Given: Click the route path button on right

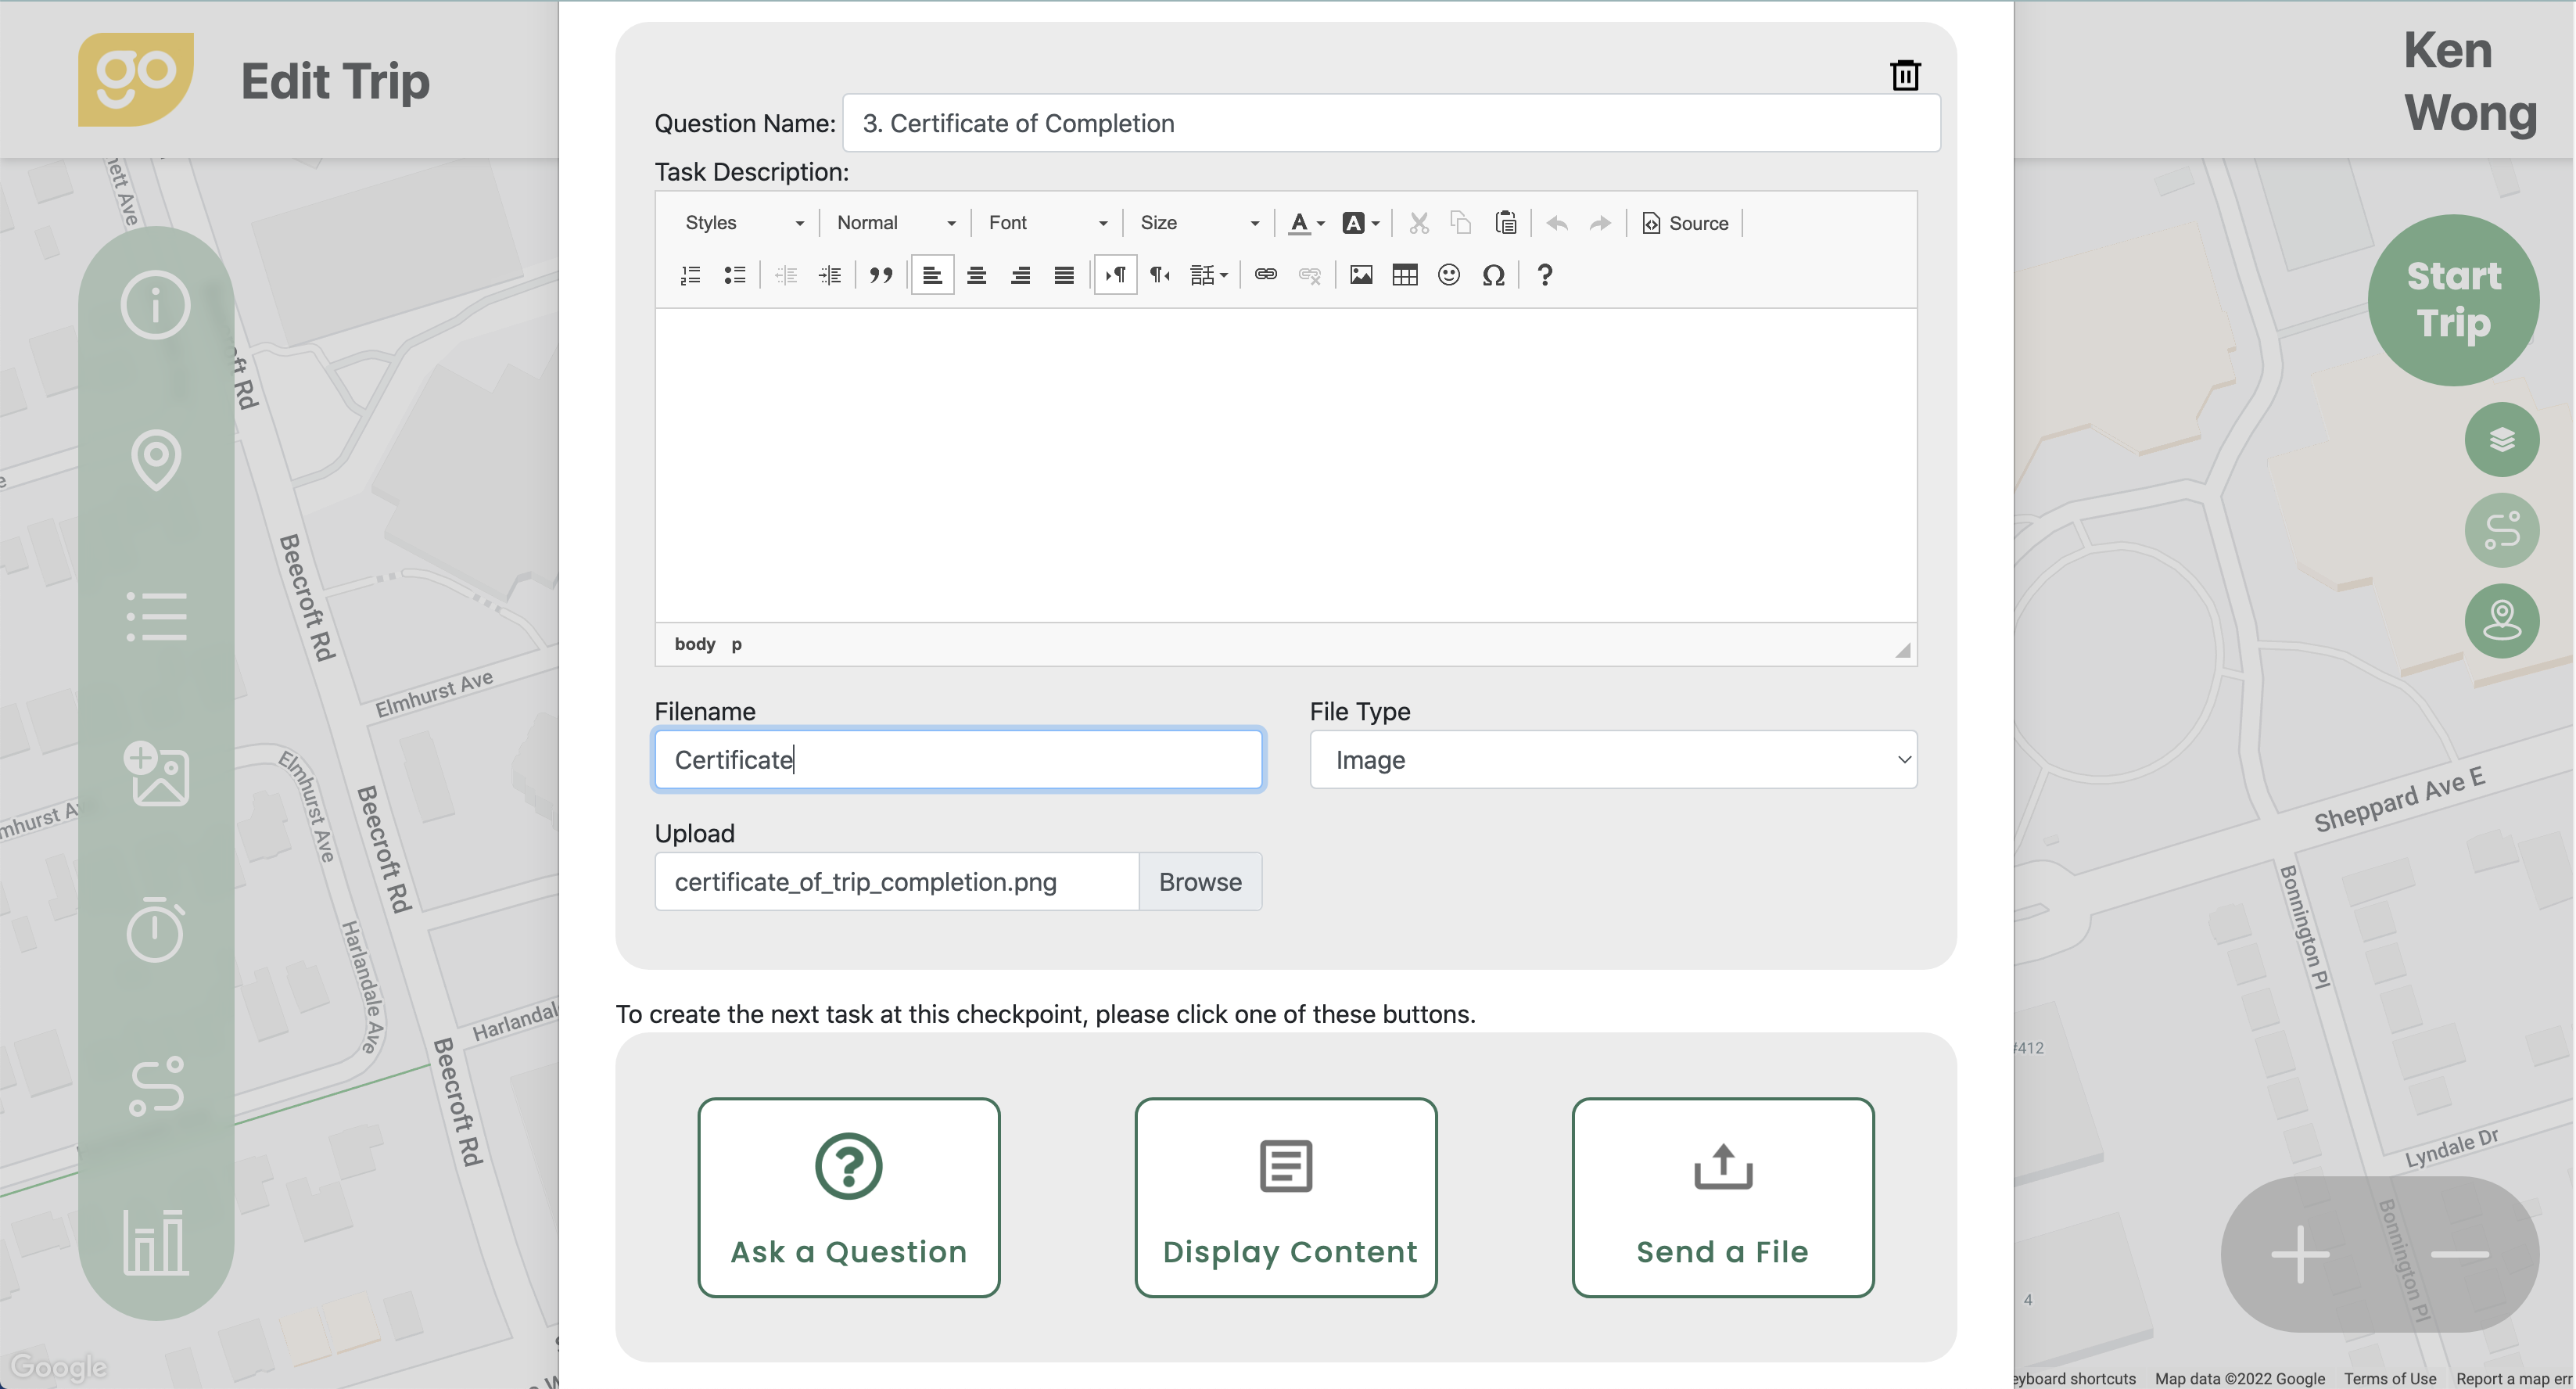Looking at the screenshot, I should 2502,530.
